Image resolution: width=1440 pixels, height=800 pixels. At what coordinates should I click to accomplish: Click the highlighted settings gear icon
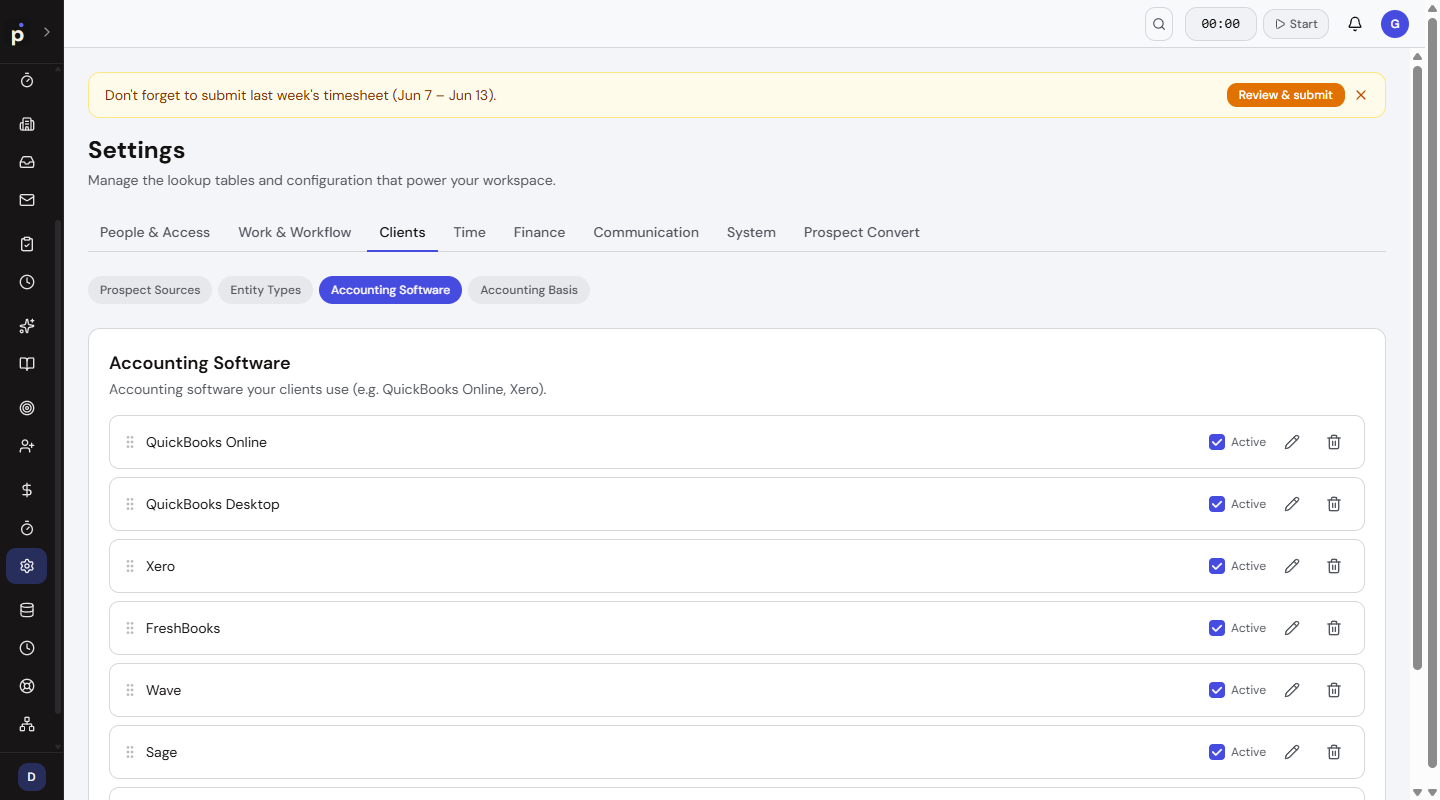click(x=27, y=566)
